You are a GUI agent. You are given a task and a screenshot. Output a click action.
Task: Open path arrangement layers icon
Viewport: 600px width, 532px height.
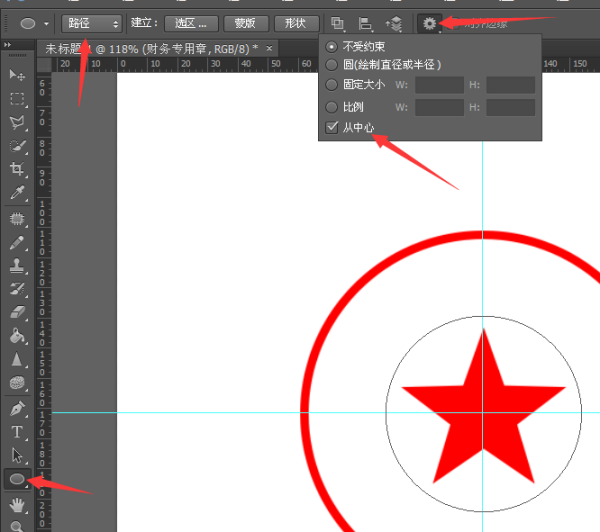(x=394, y=23)
